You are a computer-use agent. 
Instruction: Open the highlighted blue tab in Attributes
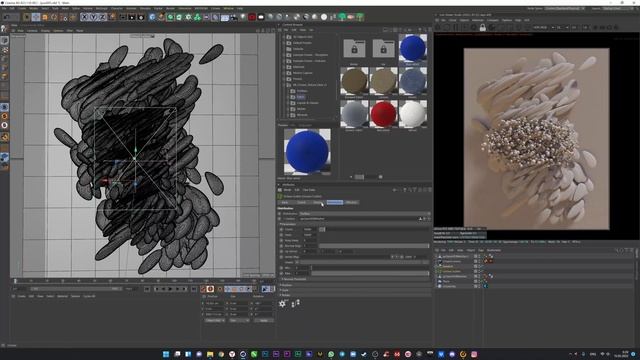335,202
